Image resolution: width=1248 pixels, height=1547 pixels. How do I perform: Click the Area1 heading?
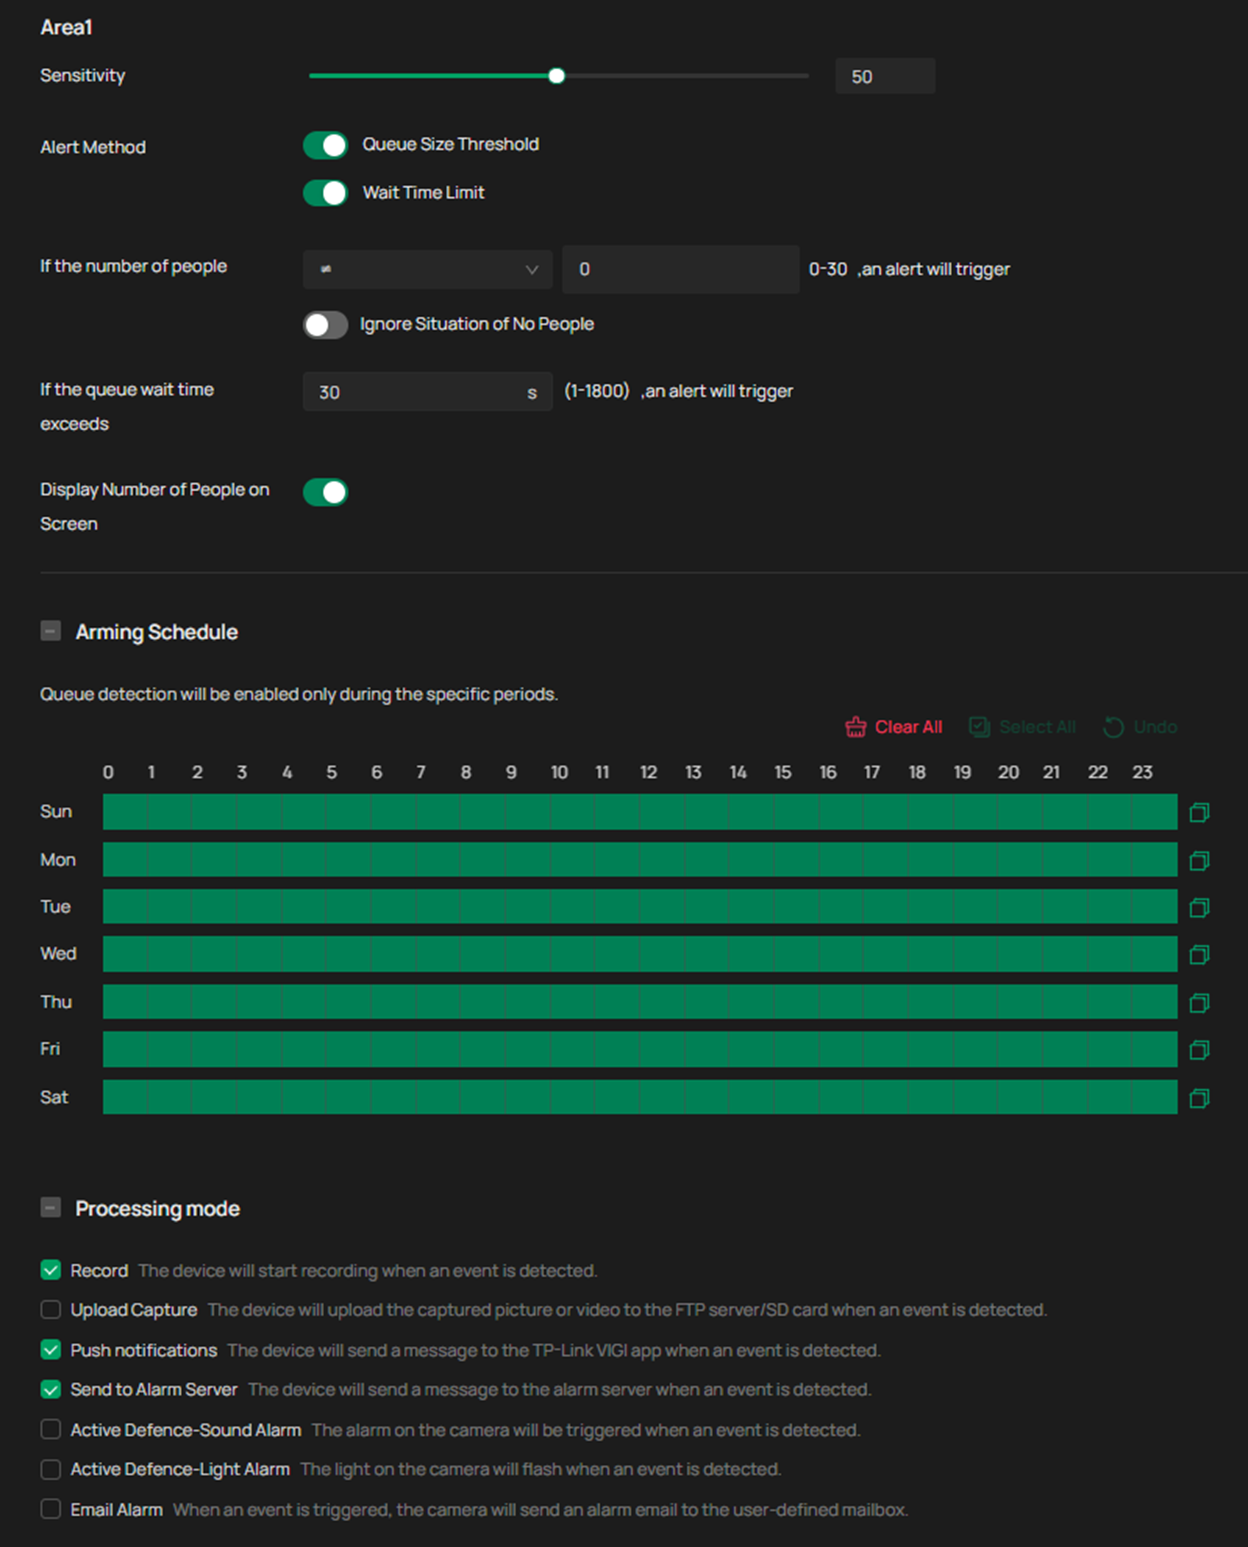[x=66, y=28]
